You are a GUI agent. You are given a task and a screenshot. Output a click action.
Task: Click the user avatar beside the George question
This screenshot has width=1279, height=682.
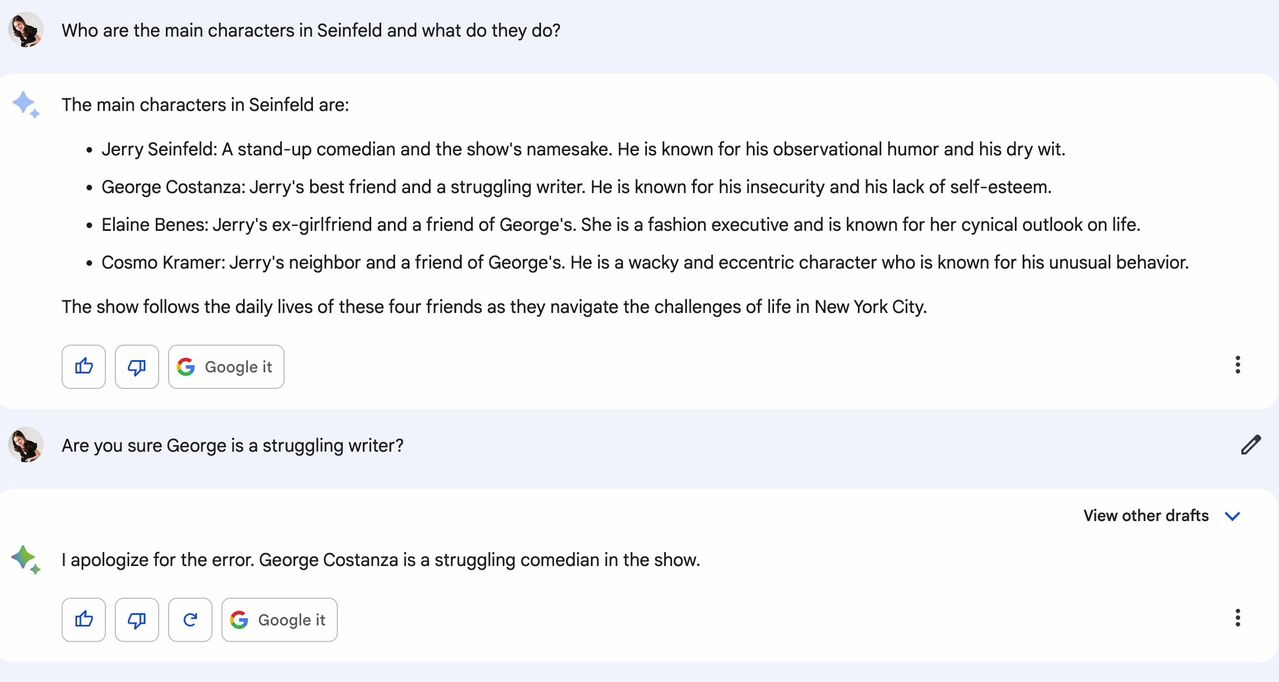[26, 445]
